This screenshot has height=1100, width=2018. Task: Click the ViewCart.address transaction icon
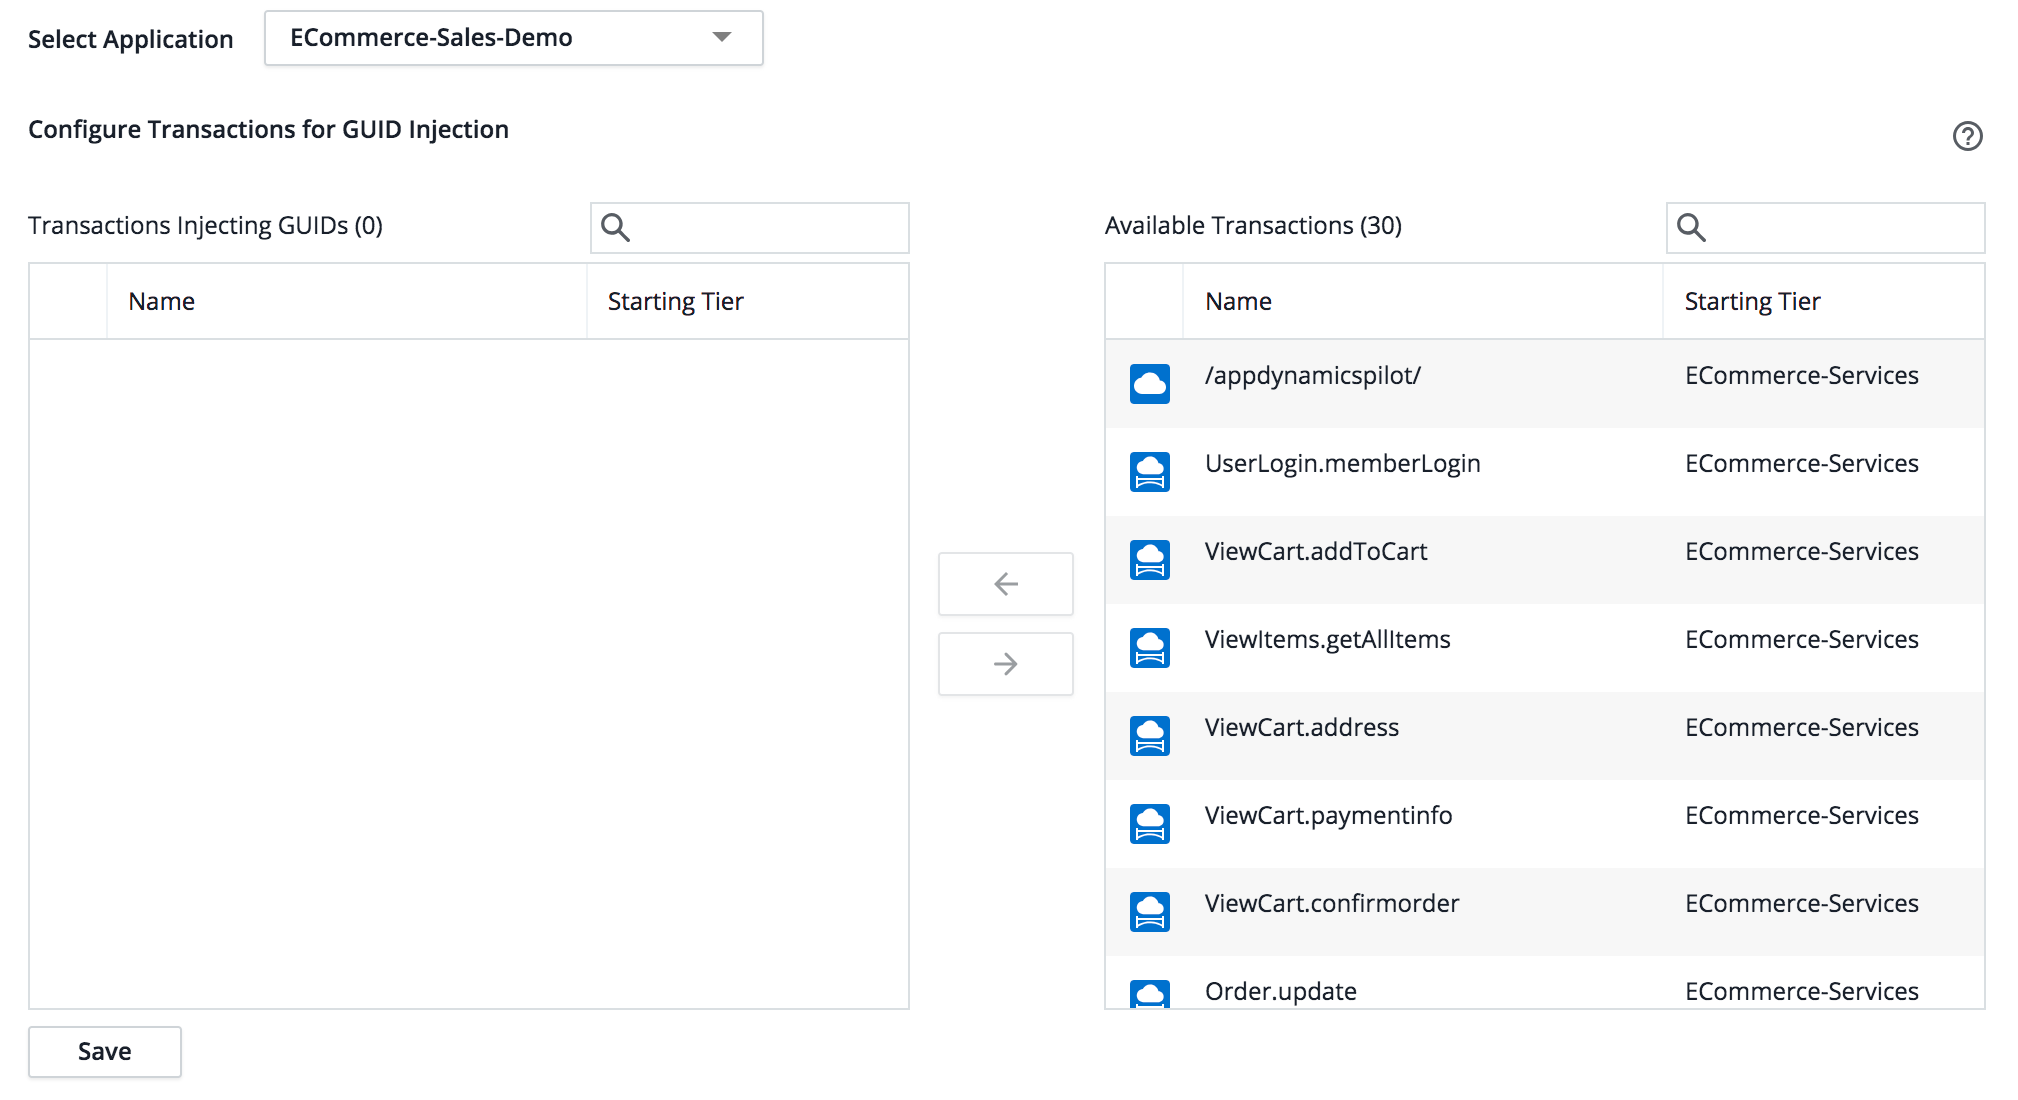[x=1150, y=736]
